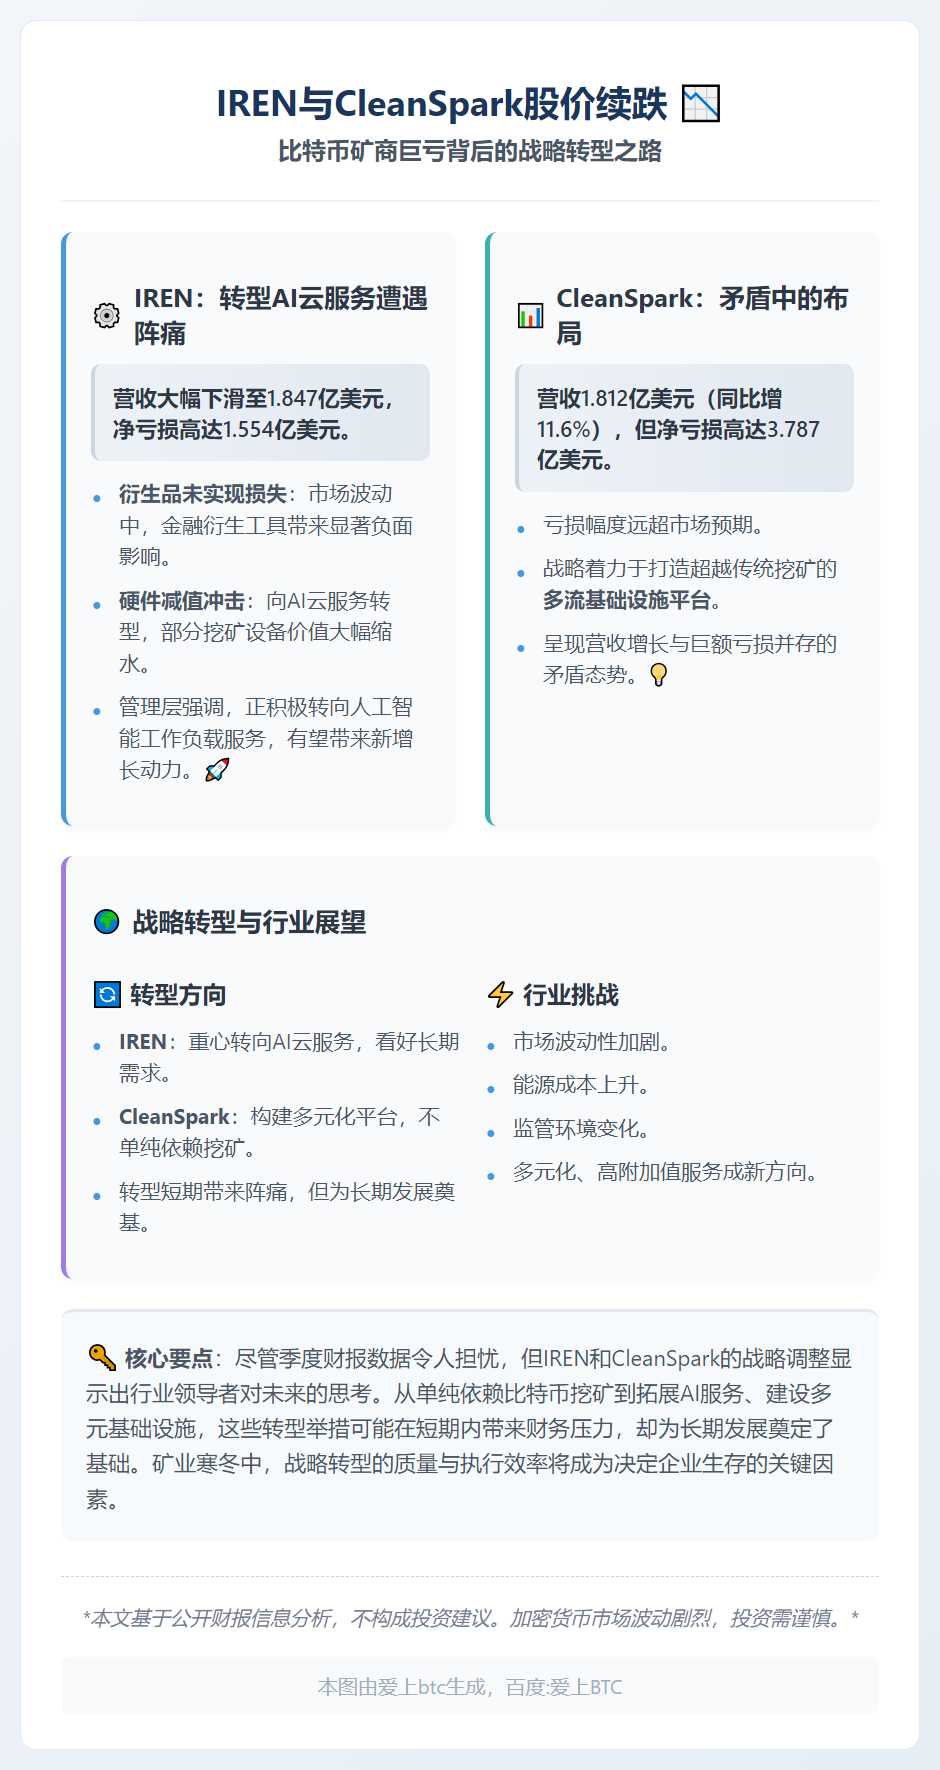
Task: Click the highlight box 营收大幅下滑至1.847亿美元
Action: point(260,413)
